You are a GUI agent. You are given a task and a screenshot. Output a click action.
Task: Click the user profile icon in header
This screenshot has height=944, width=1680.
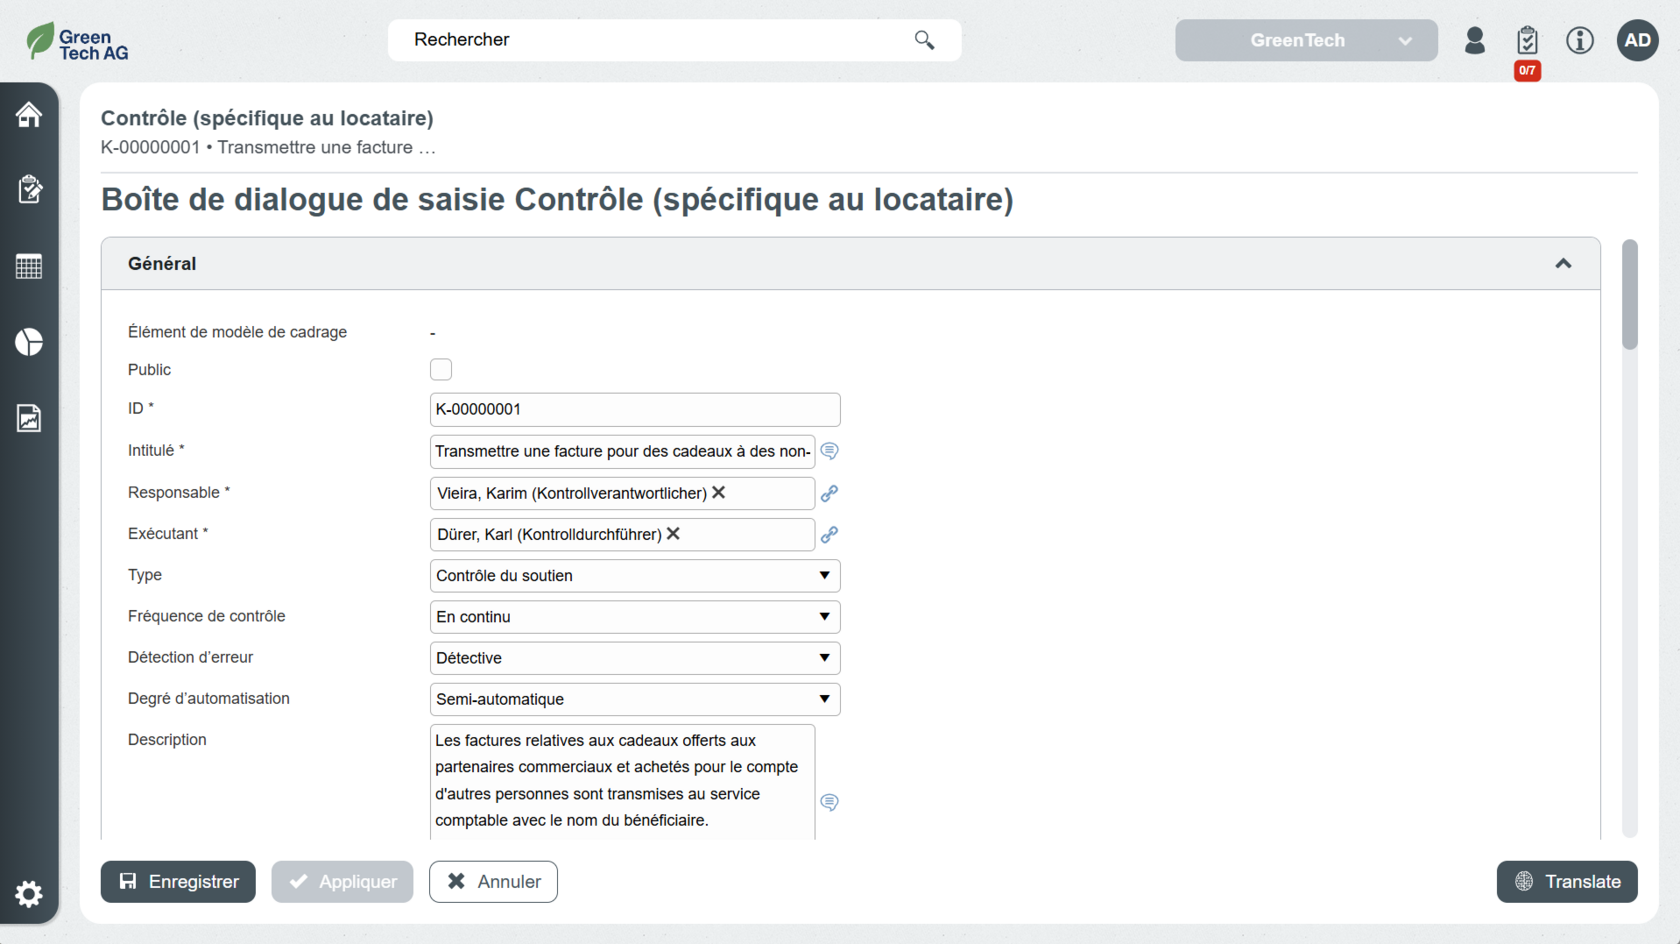coord(1474,40)
